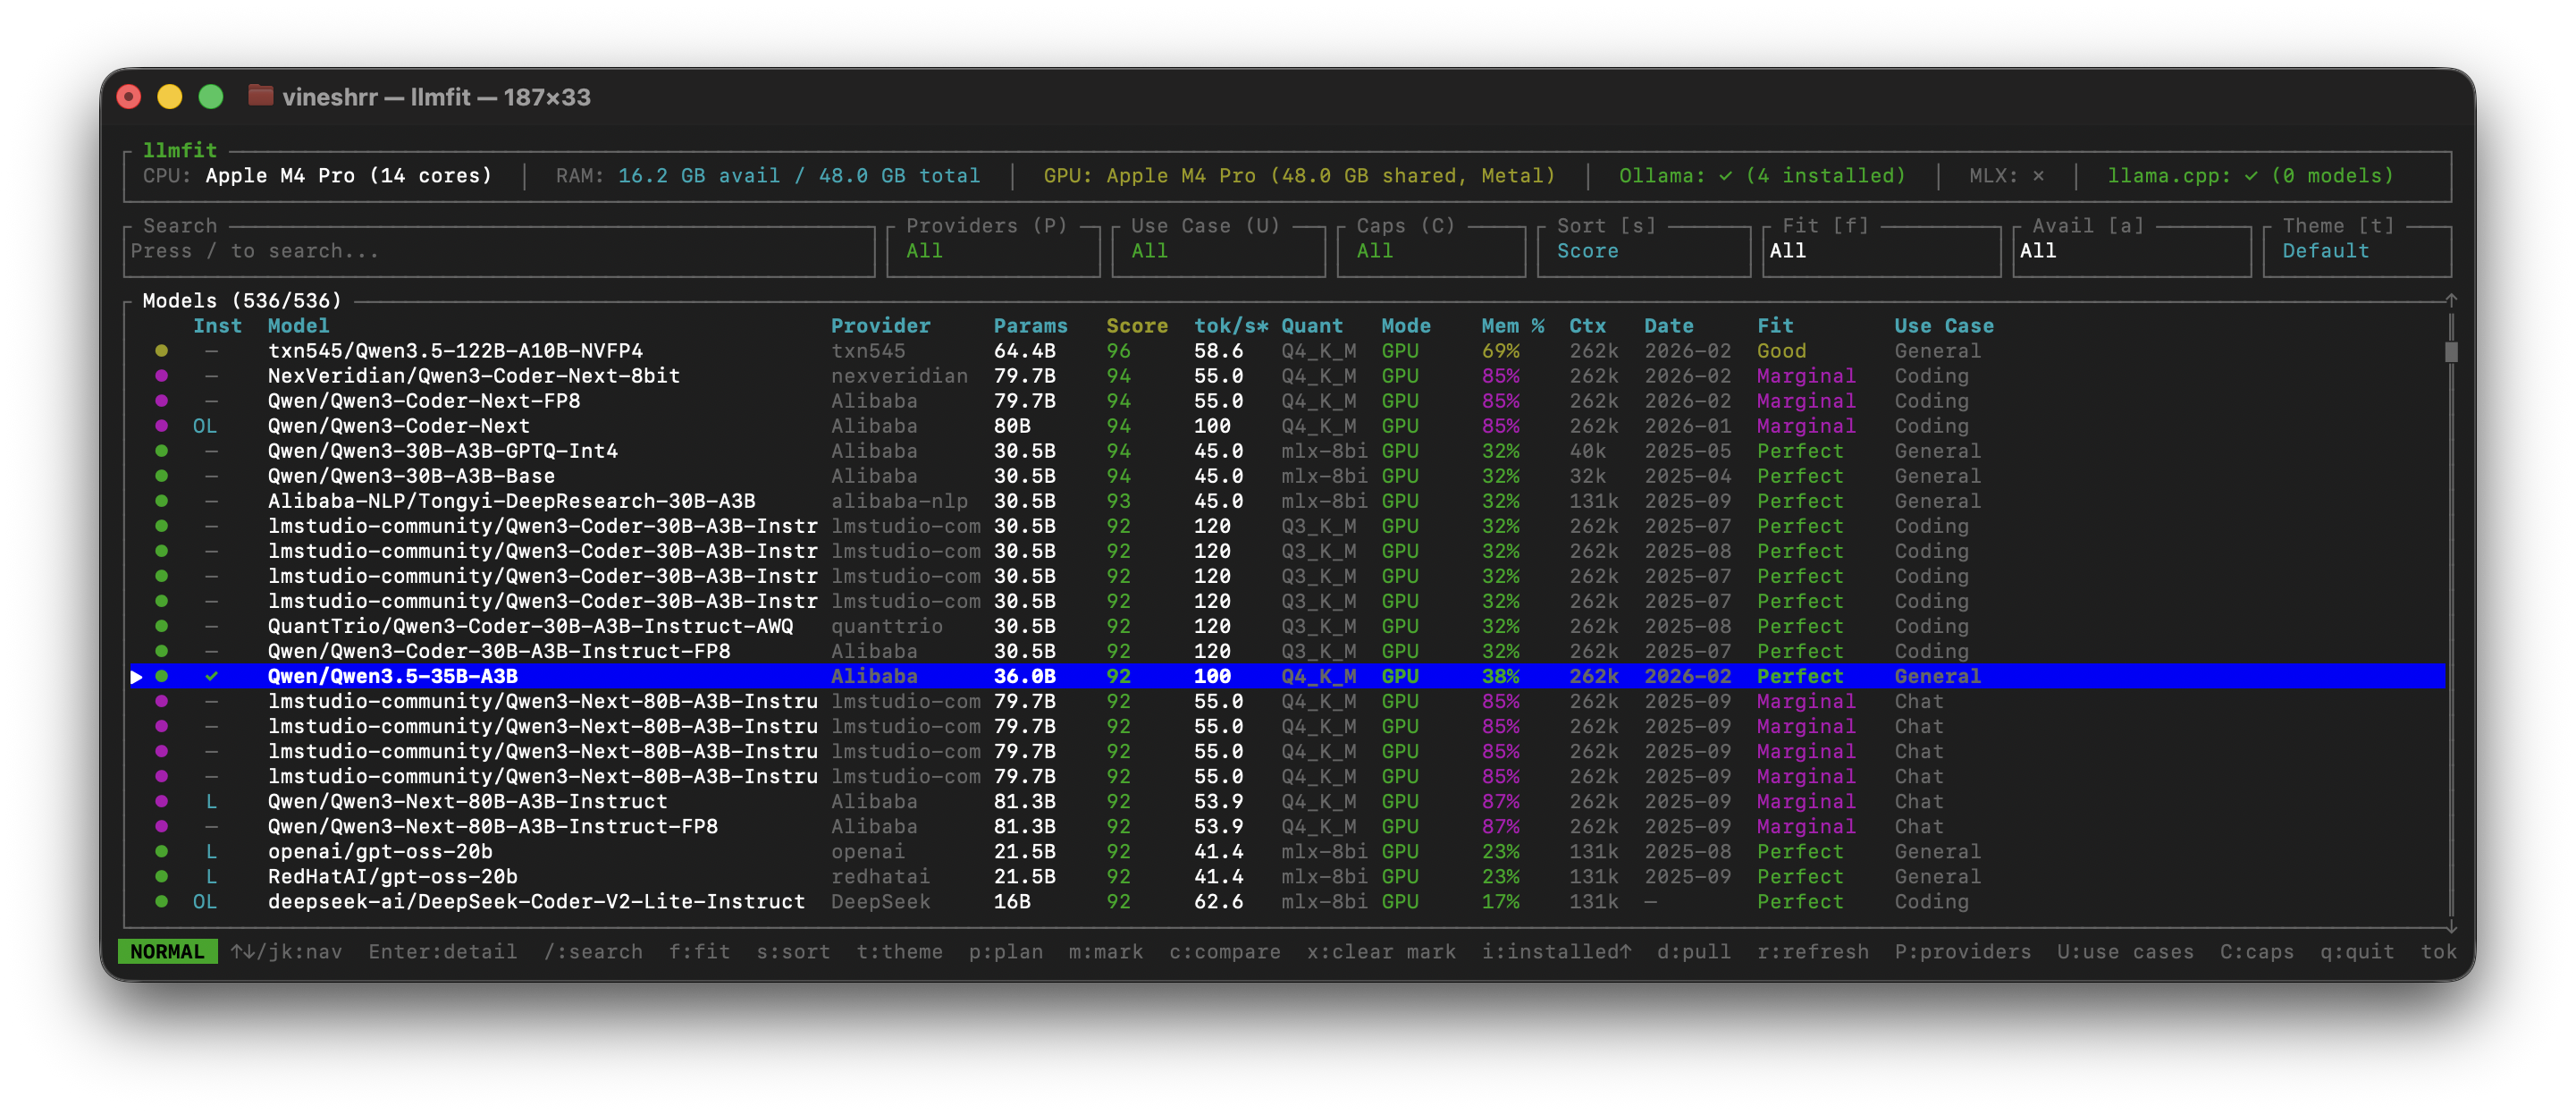Open the Providers (P) filter dropdown

[x=993, y=251]
